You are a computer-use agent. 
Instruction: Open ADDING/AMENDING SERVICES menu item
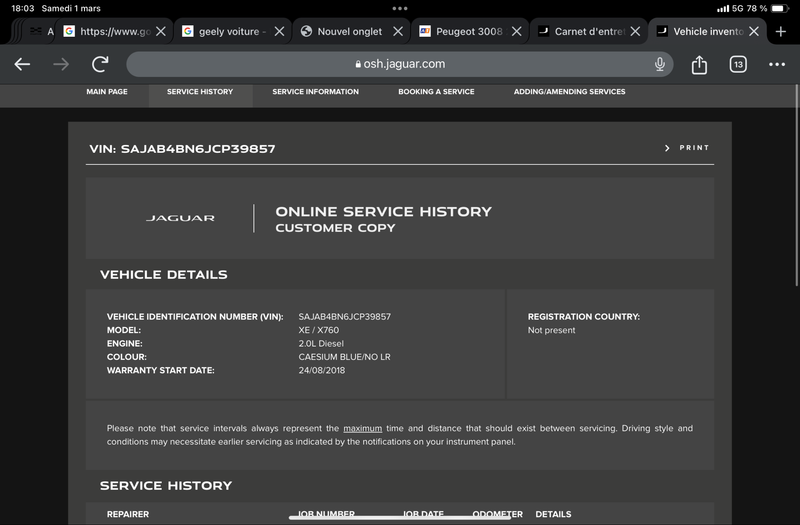(x=569, y=92)
